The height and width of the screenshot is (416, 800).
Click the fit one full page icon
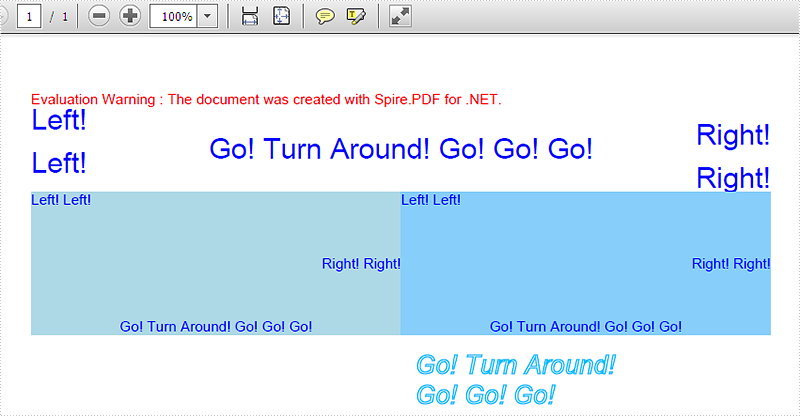click(x=282, y=16)
